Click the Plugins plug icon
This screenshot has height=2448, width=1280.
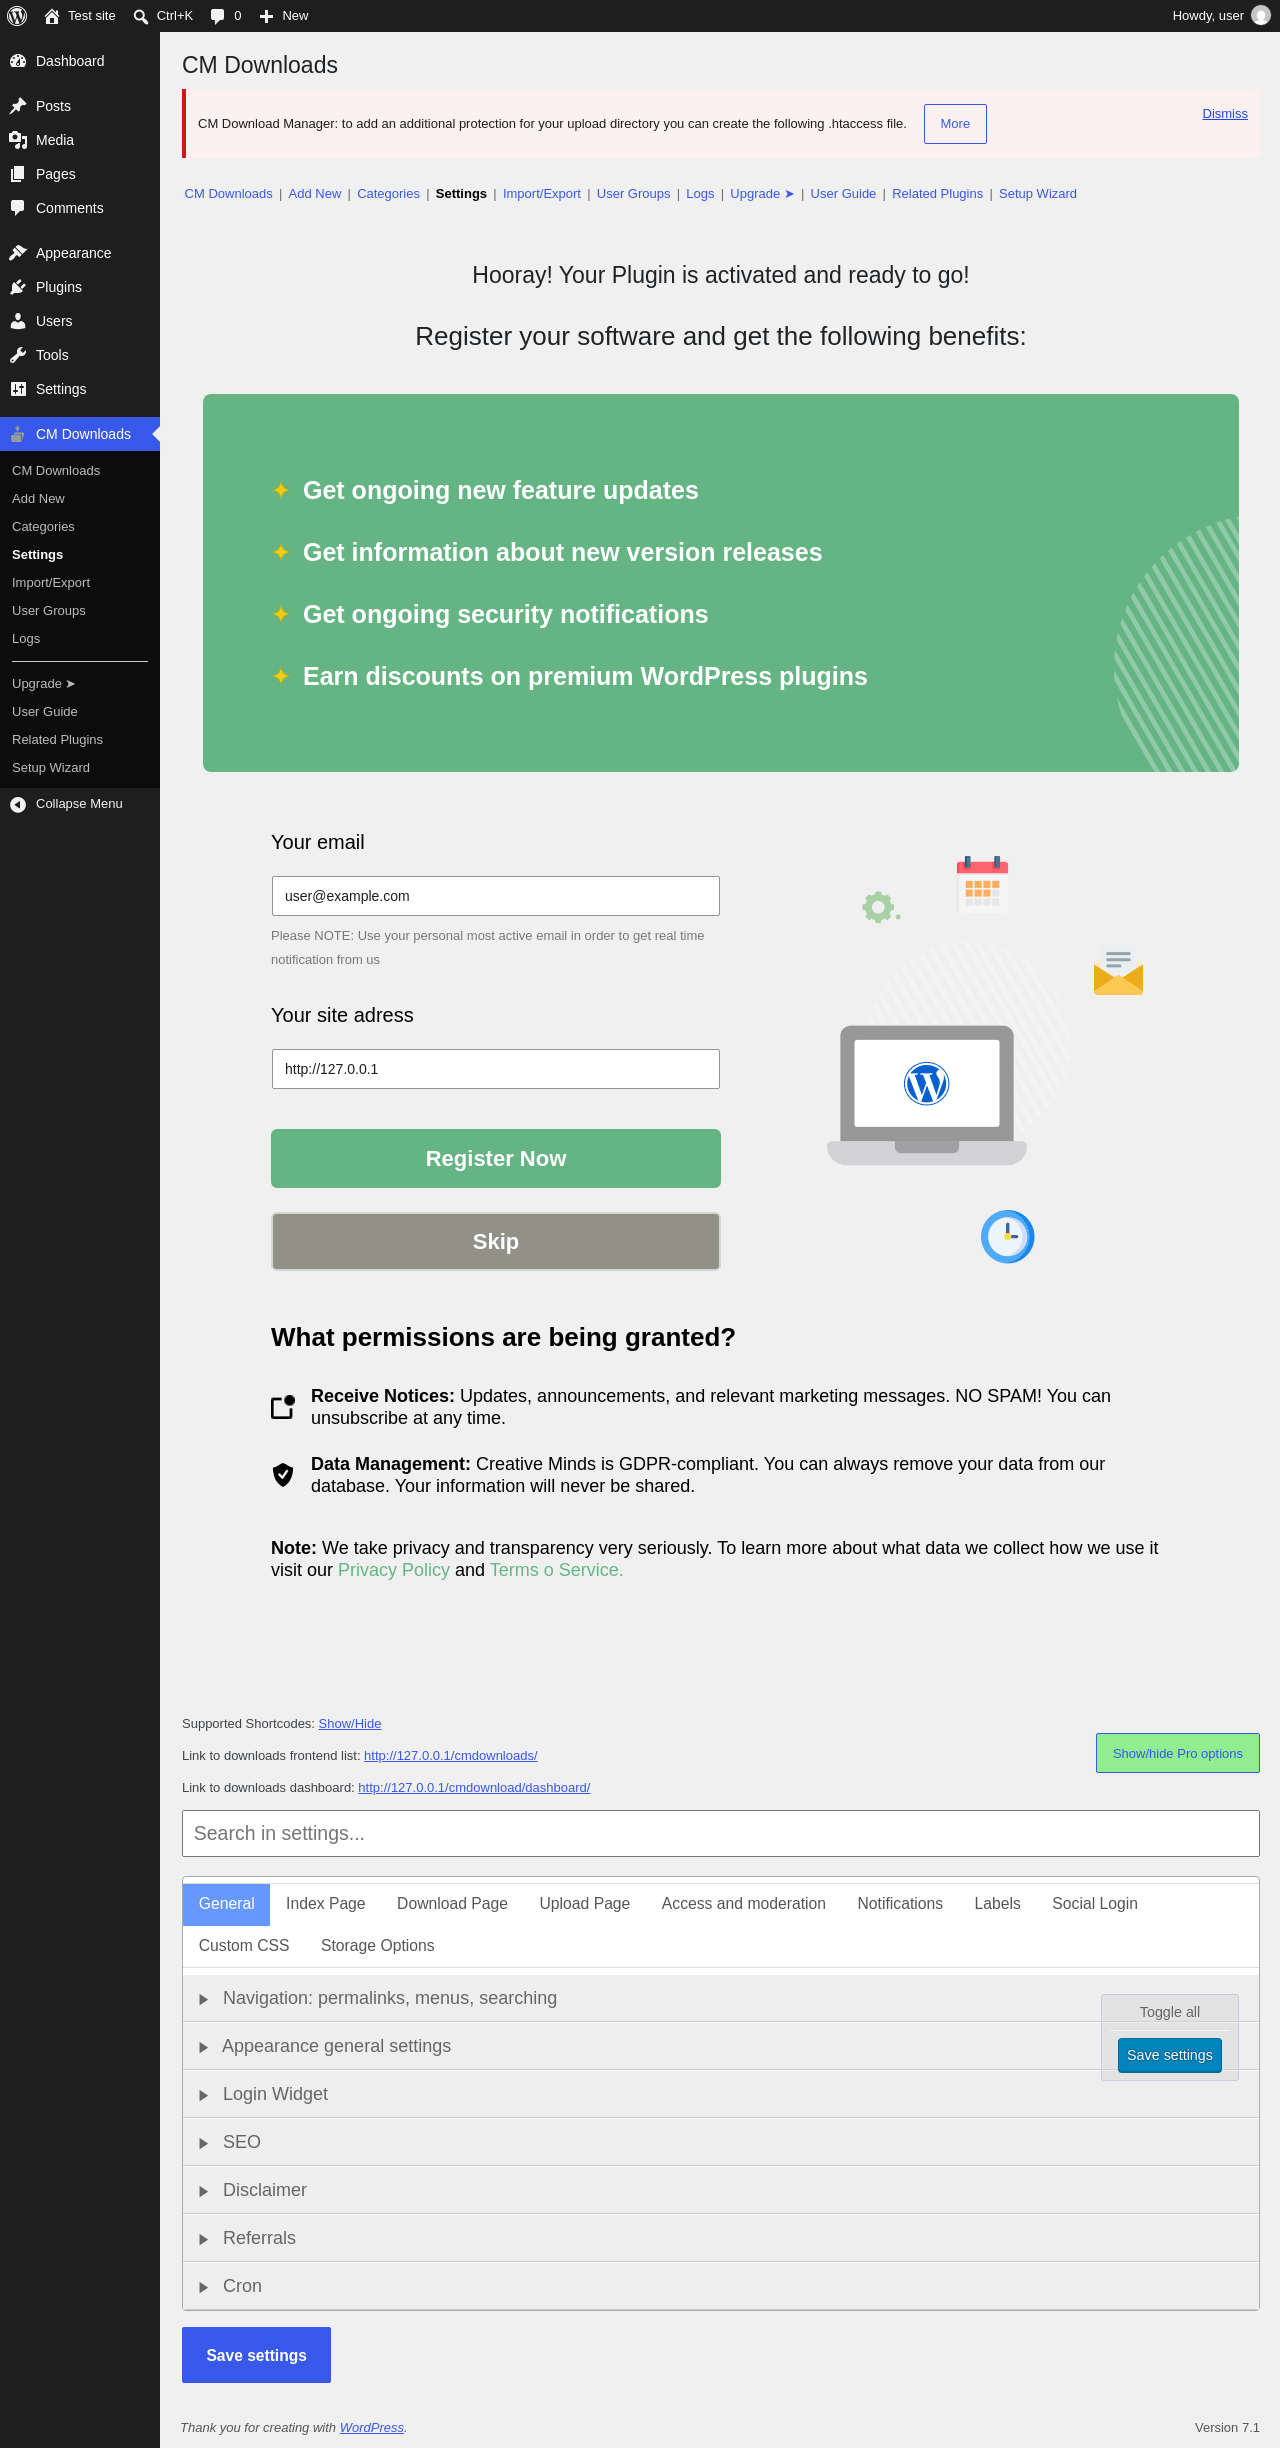[x=18, y=287]
